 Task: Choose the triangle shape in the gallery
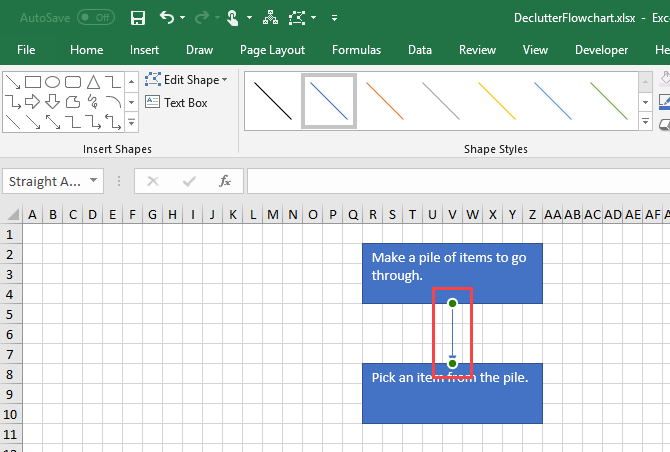pos(92,82)
